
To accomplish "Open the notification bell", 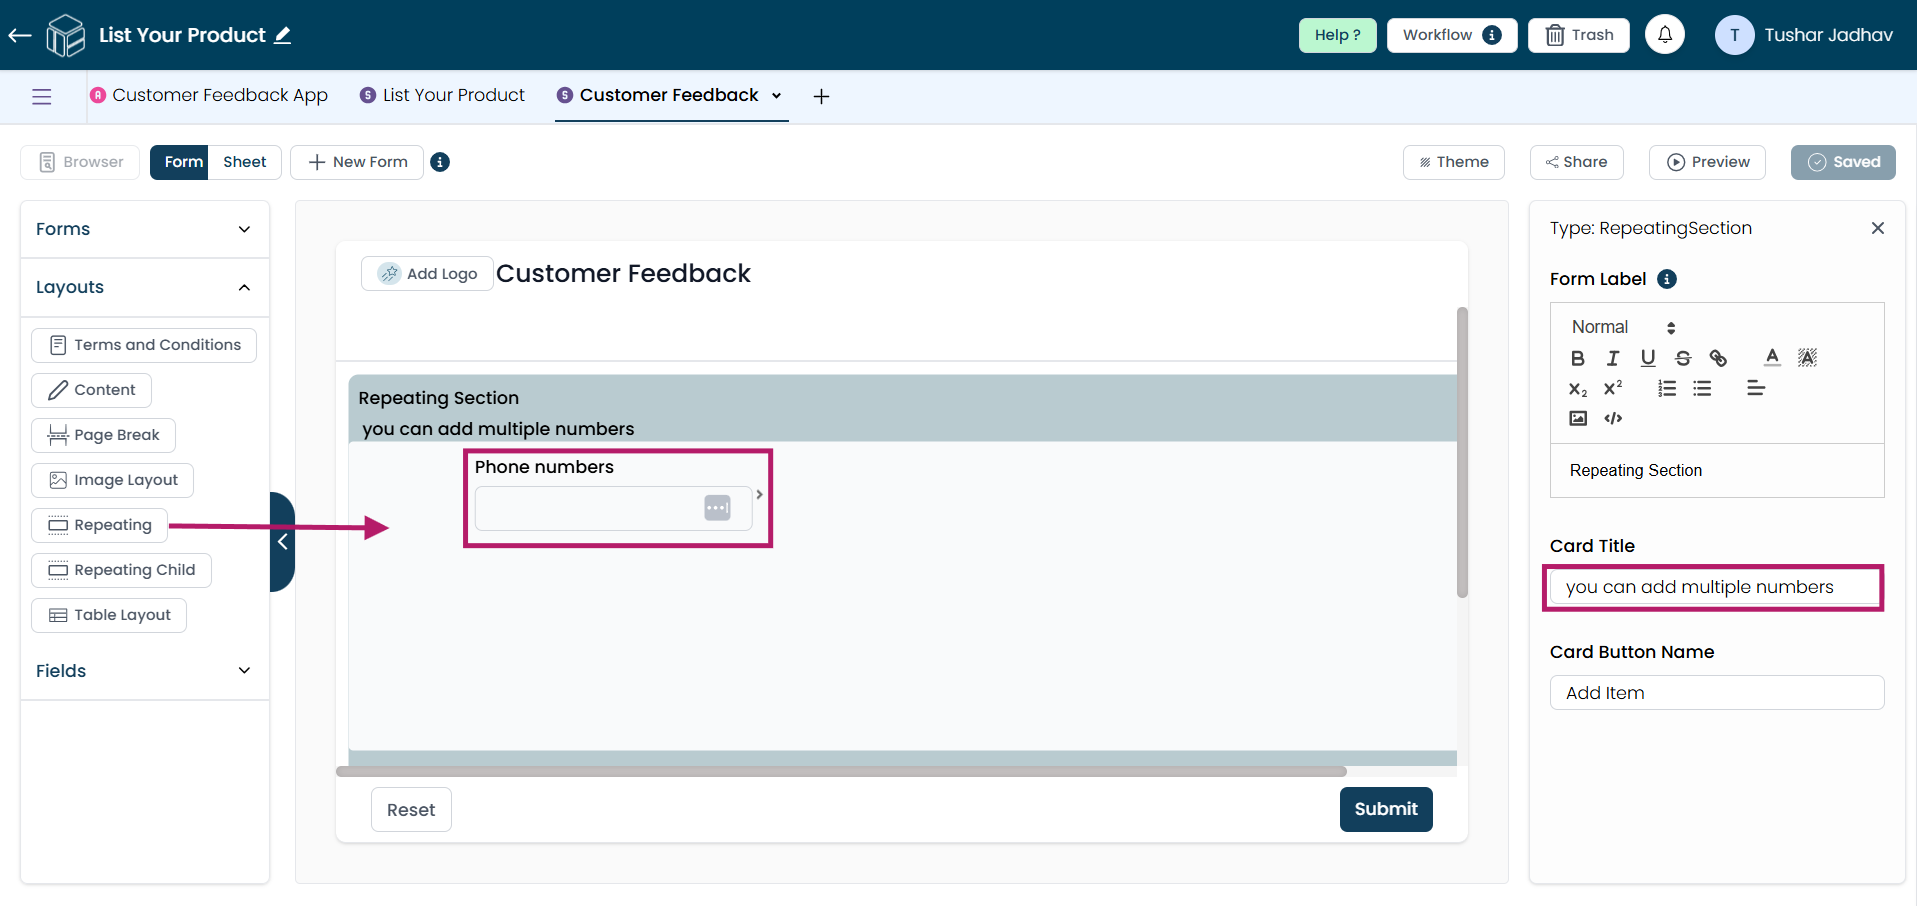I will (1664, 35).
